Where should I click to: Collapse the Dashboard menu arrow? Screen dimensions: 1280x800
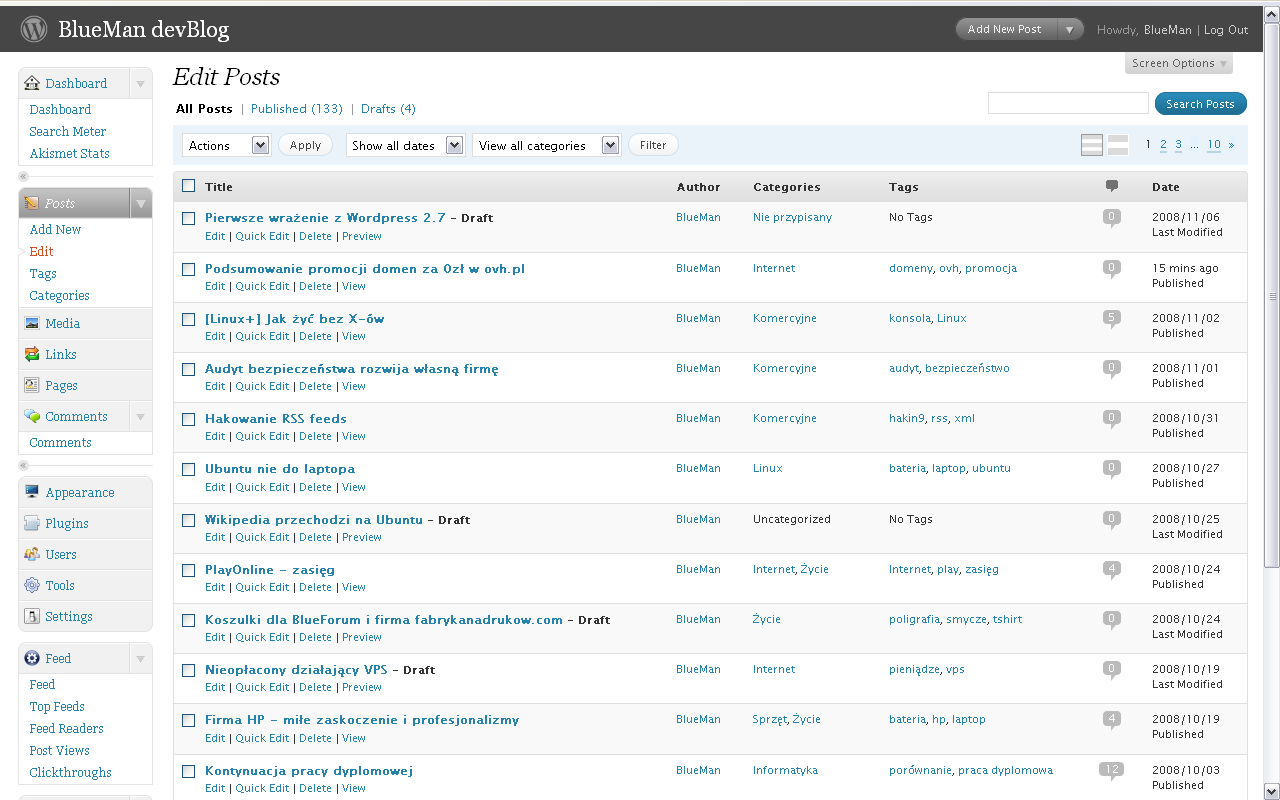(140, 84)
